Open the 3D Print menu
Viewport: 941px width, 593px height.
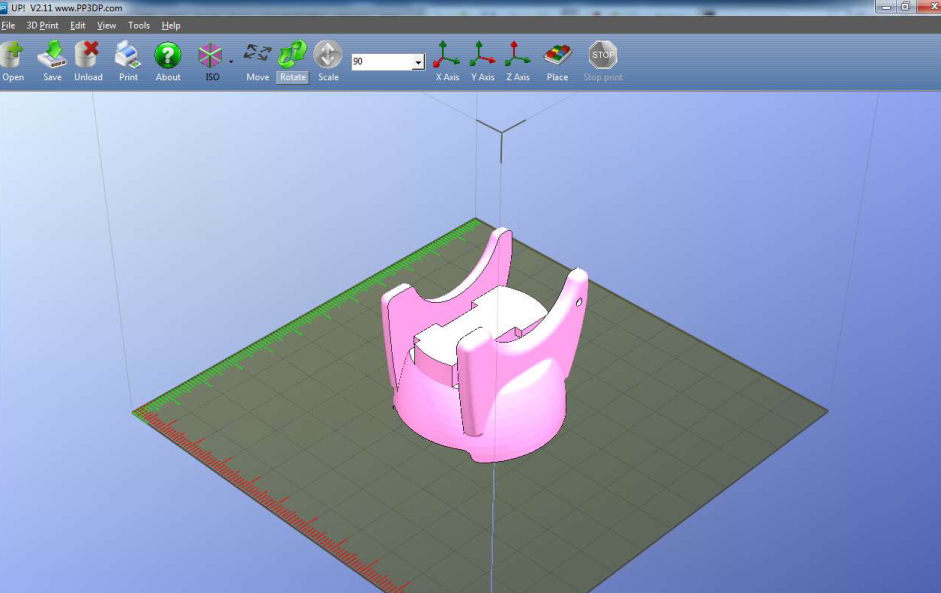42,25
